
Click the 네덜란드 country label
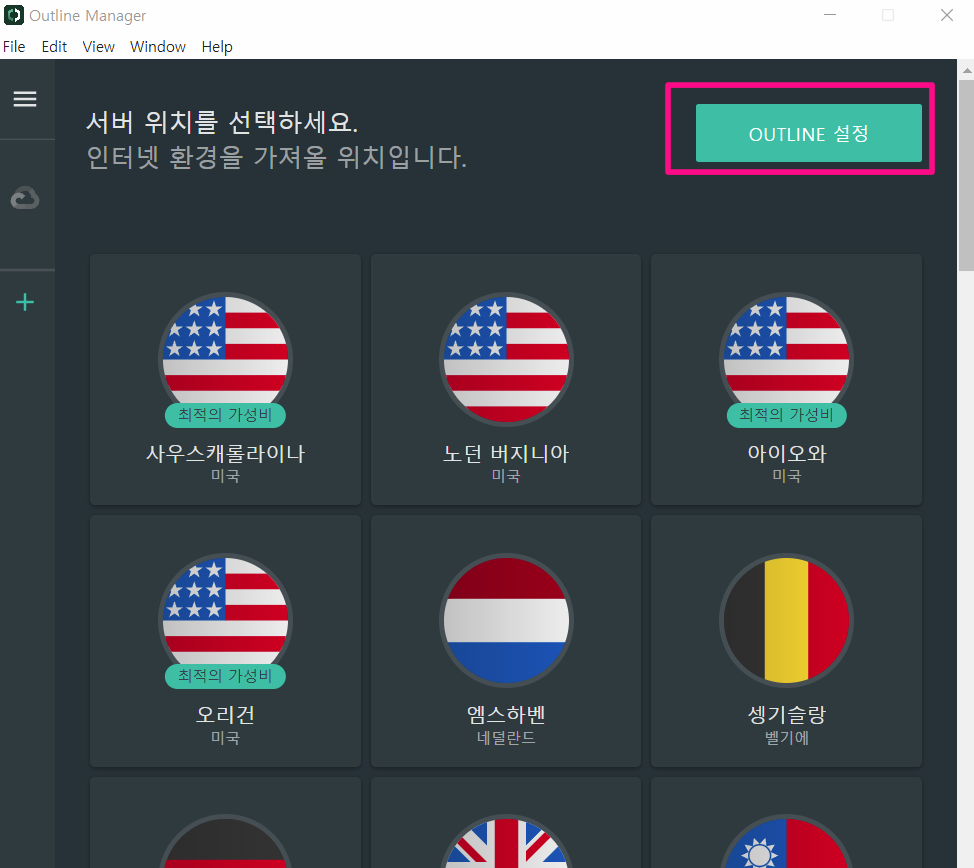[x=506, y=738]
